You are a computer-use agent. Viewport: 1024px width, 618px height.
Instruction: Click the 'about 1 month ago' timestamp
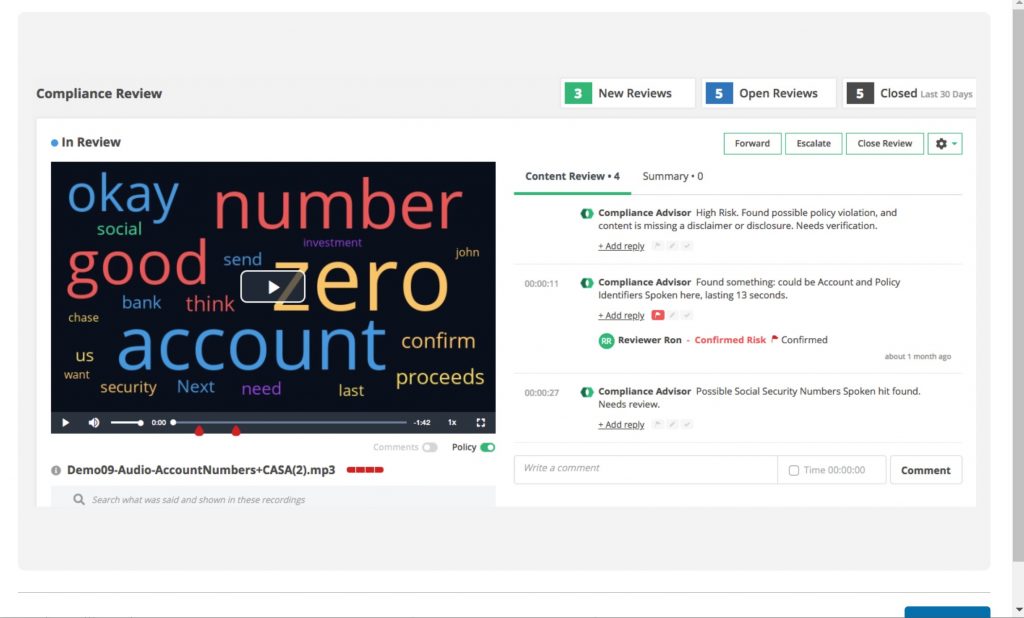918,357
